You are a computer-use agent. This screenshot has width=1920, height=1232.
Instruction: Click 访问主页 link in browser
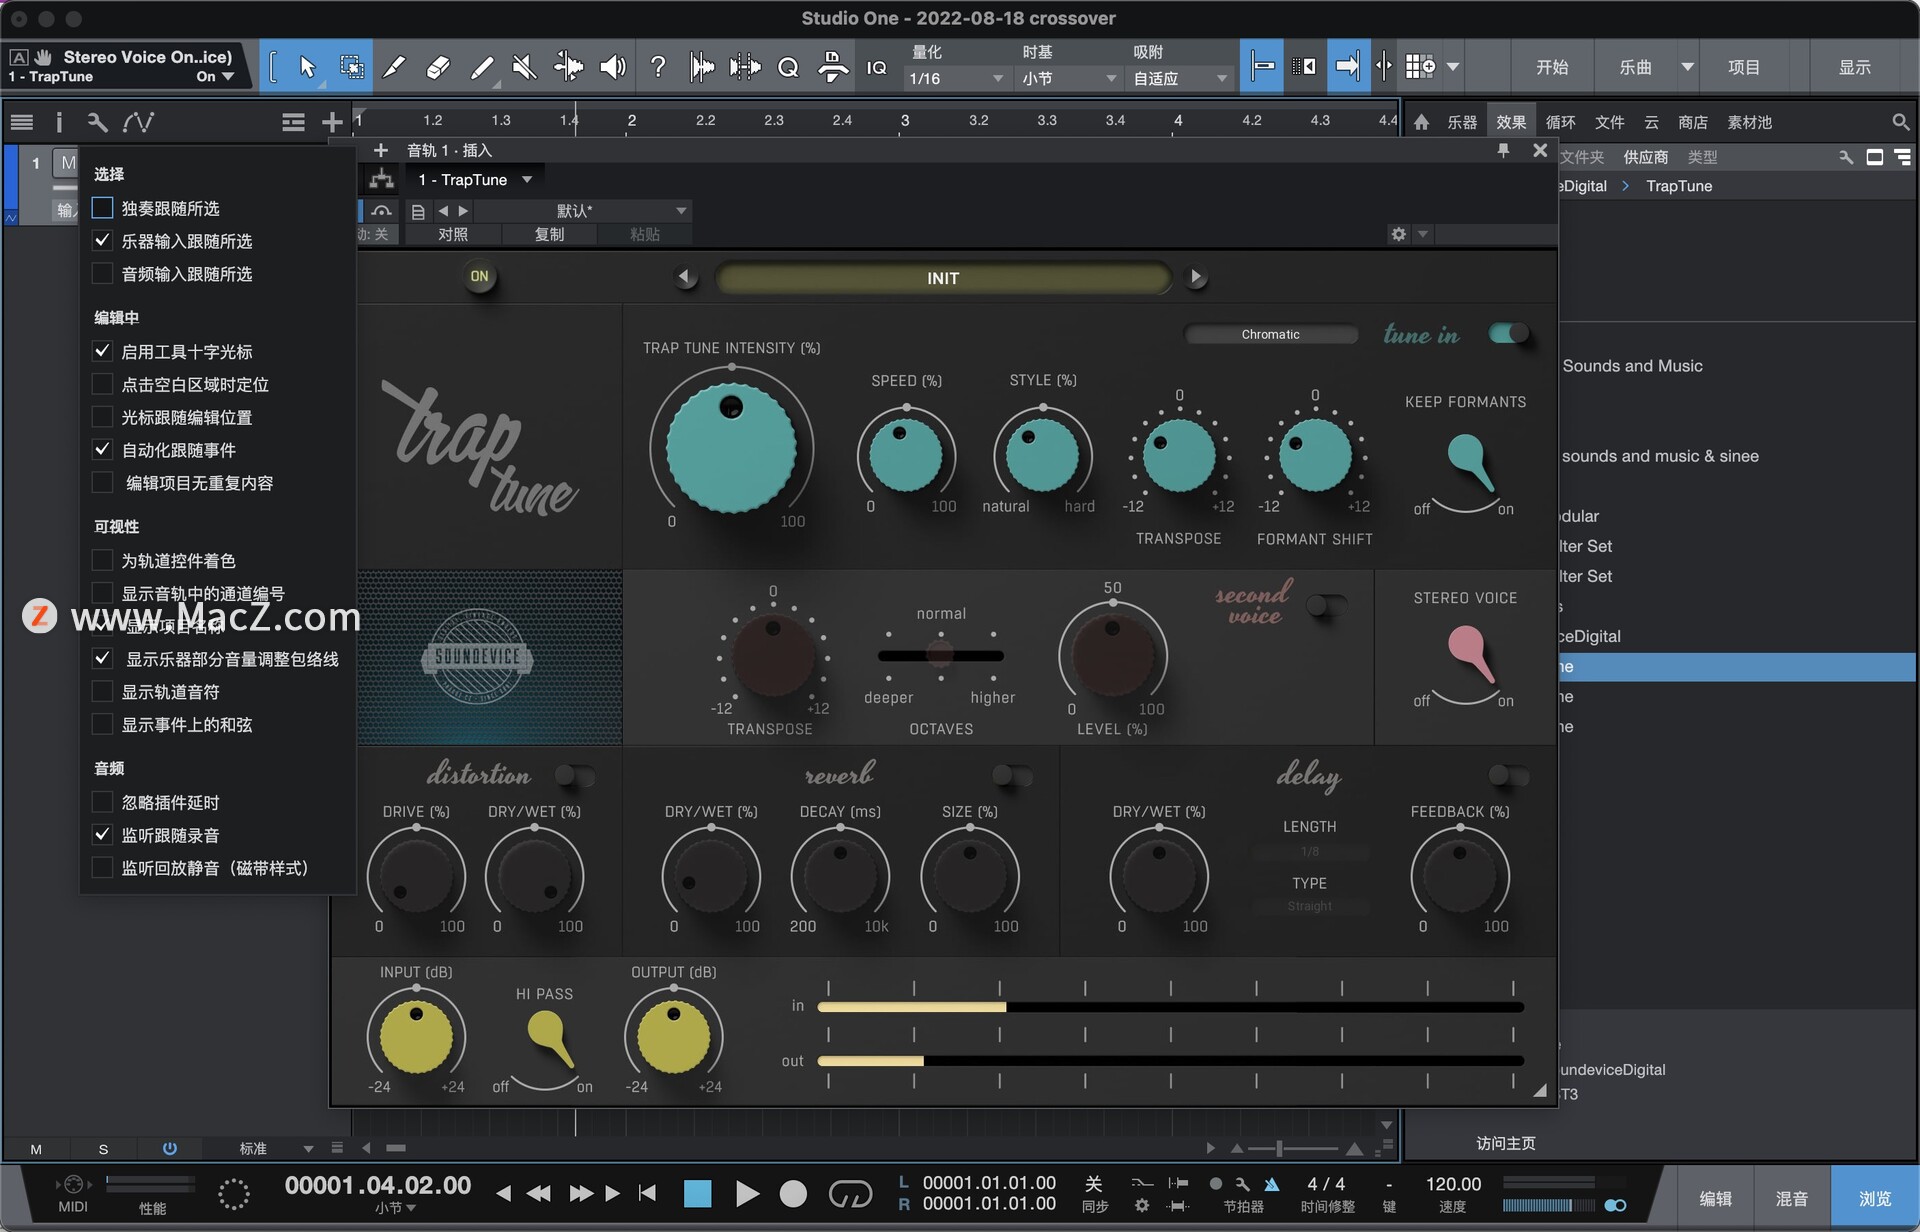[1506, 1143]
